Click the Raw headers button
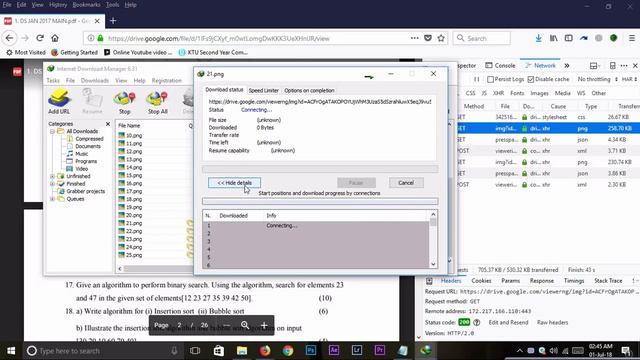Screen dimensions: 640x360 point(552,322)
